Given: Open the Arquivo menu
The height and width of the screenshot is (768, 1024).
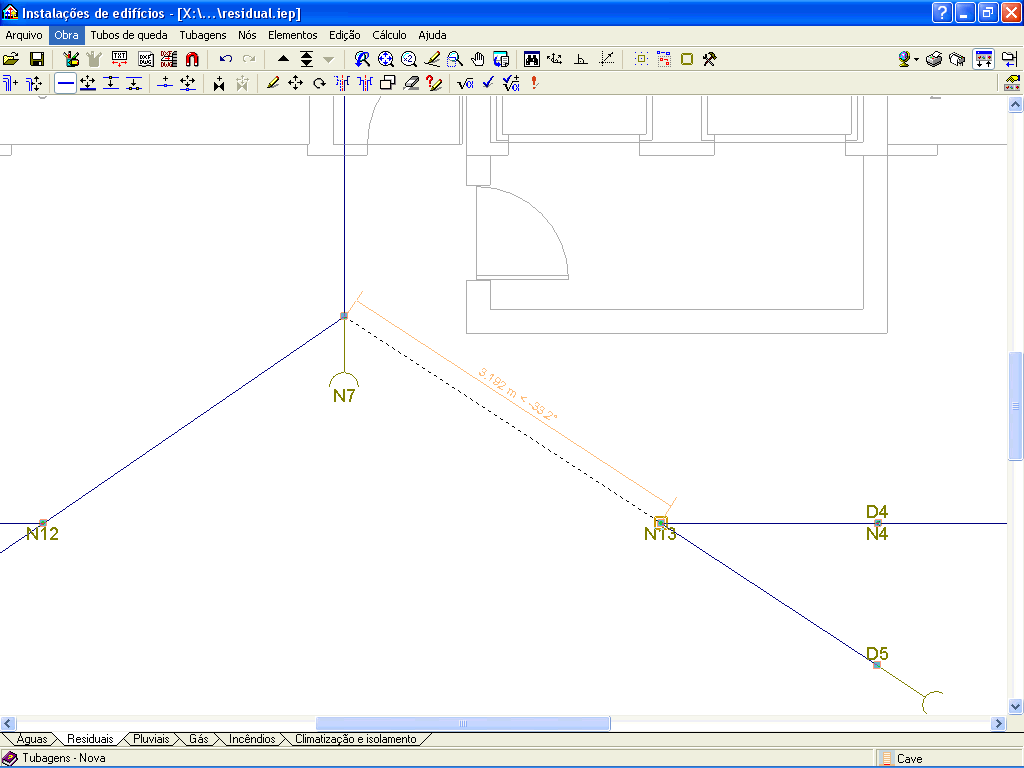Looking at the screenshot, I should 24,35.
